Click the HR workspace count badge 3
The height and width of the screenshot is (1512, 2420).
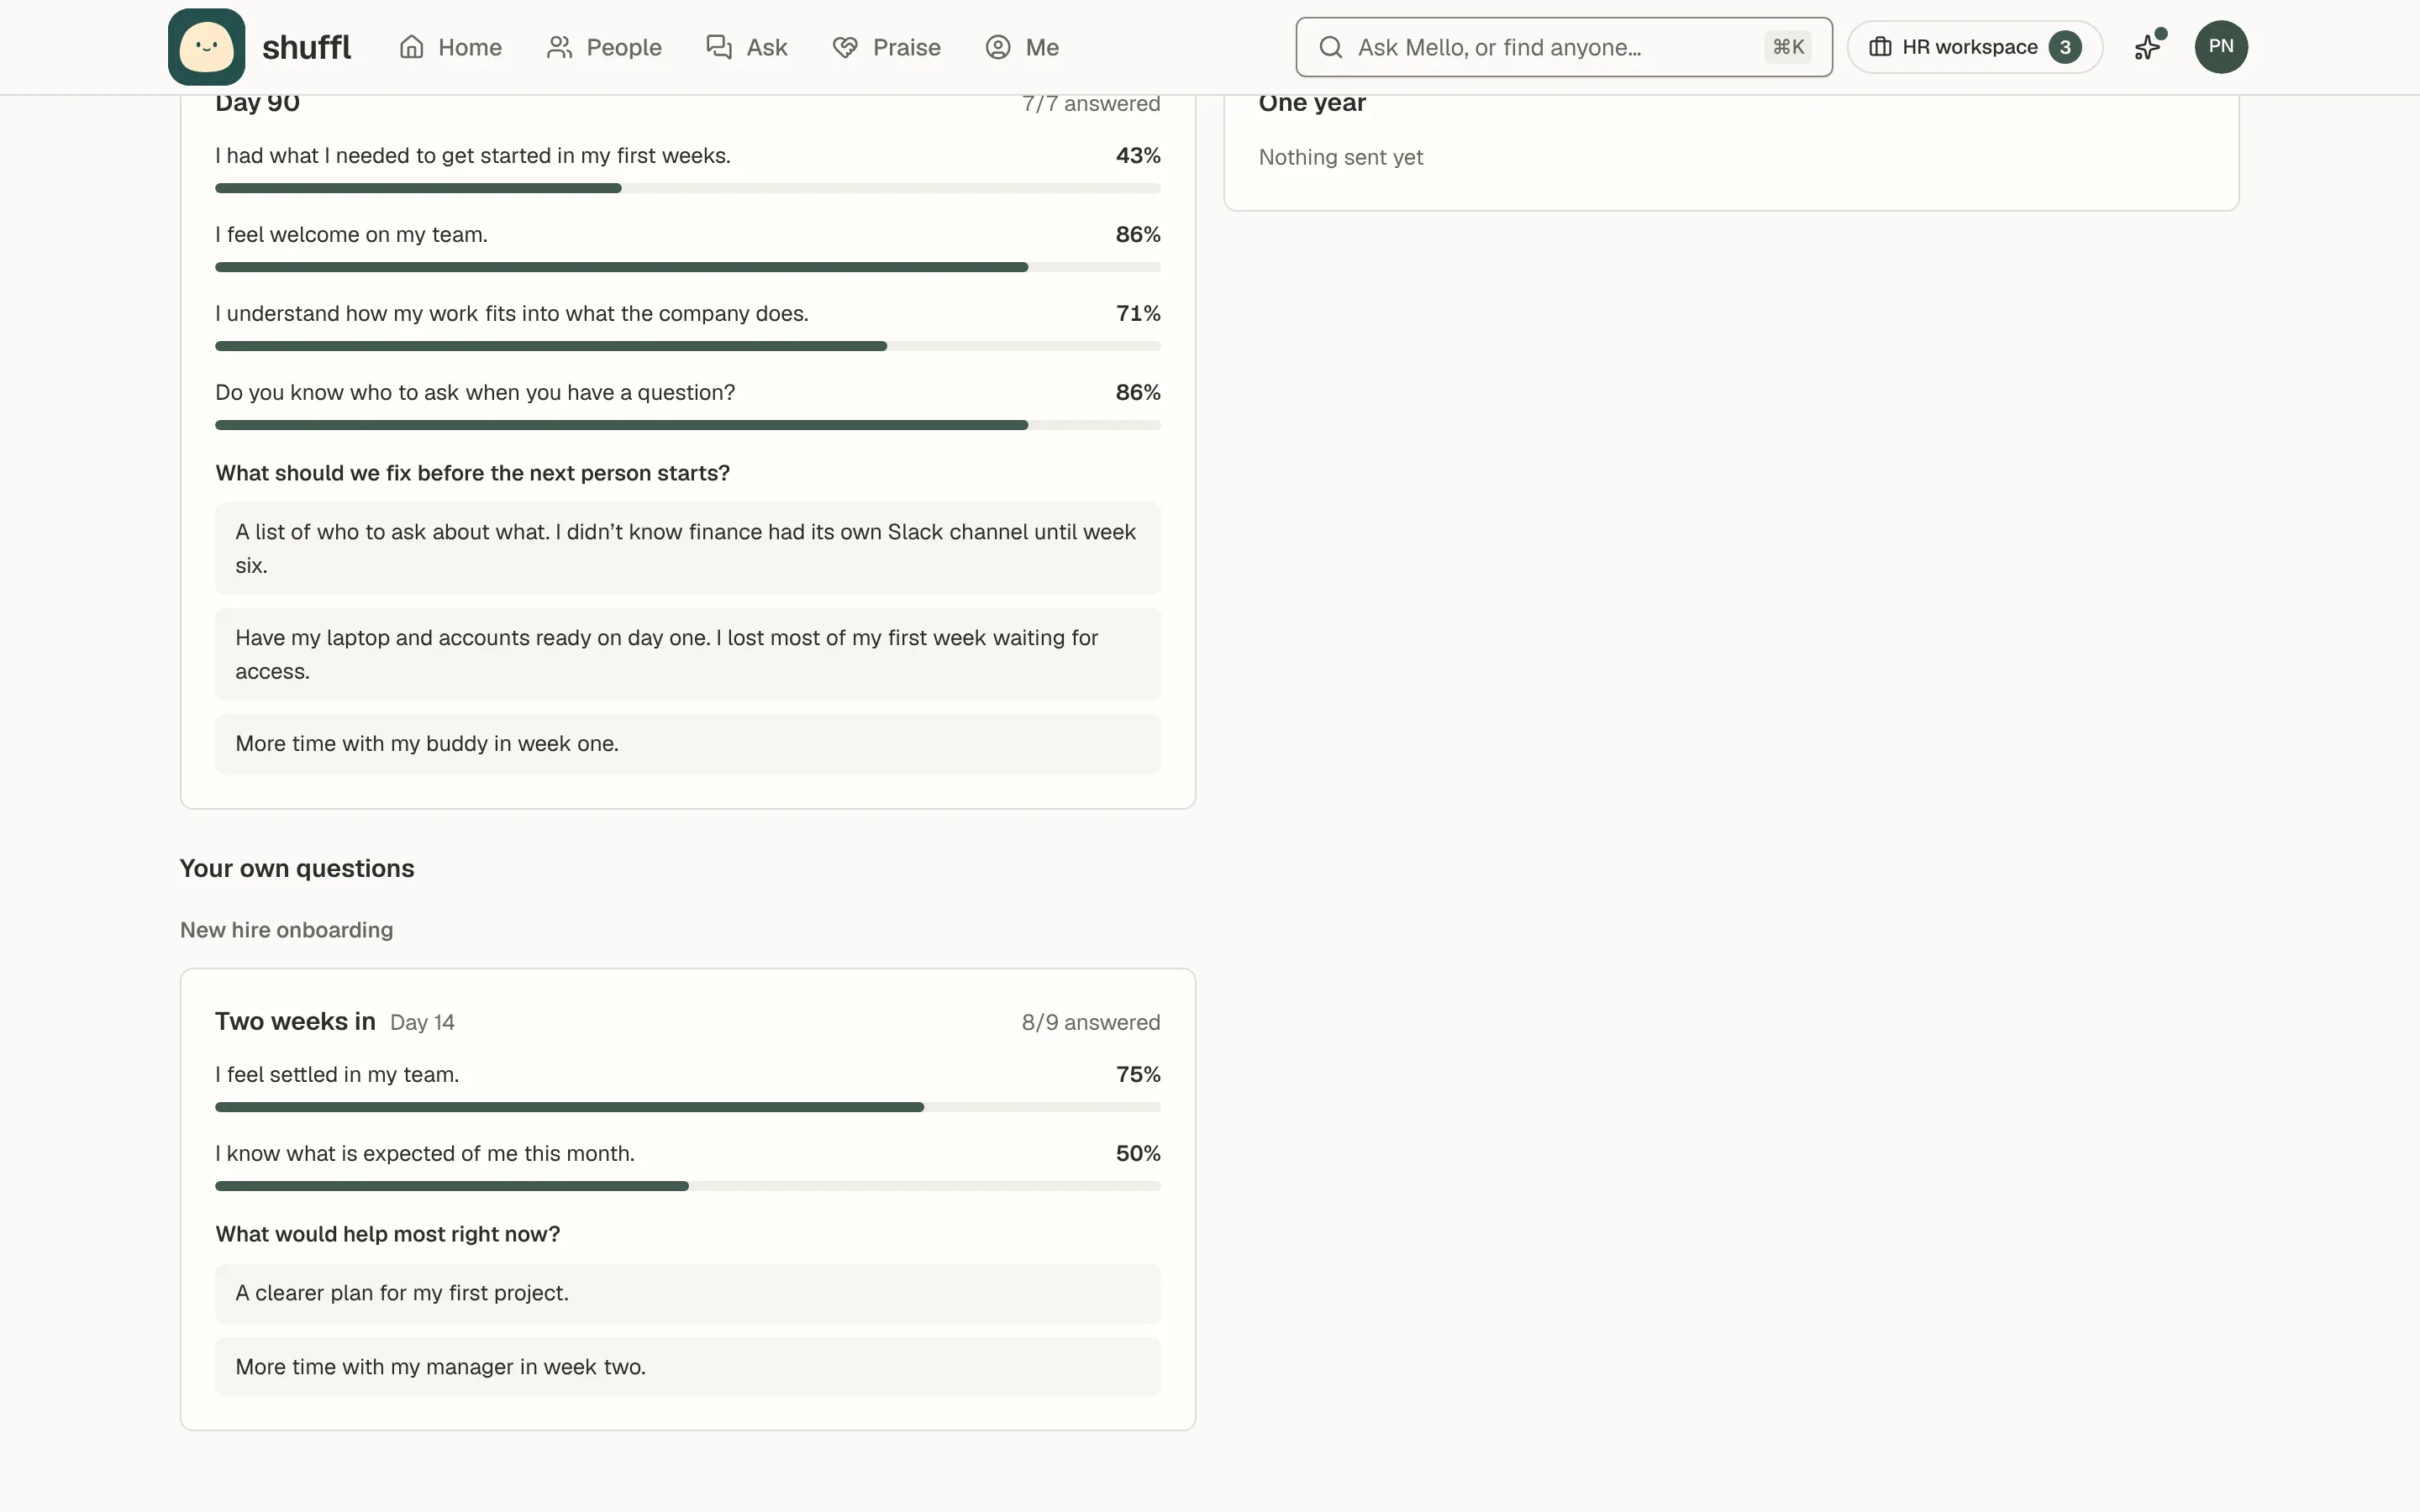point(2064,47)
